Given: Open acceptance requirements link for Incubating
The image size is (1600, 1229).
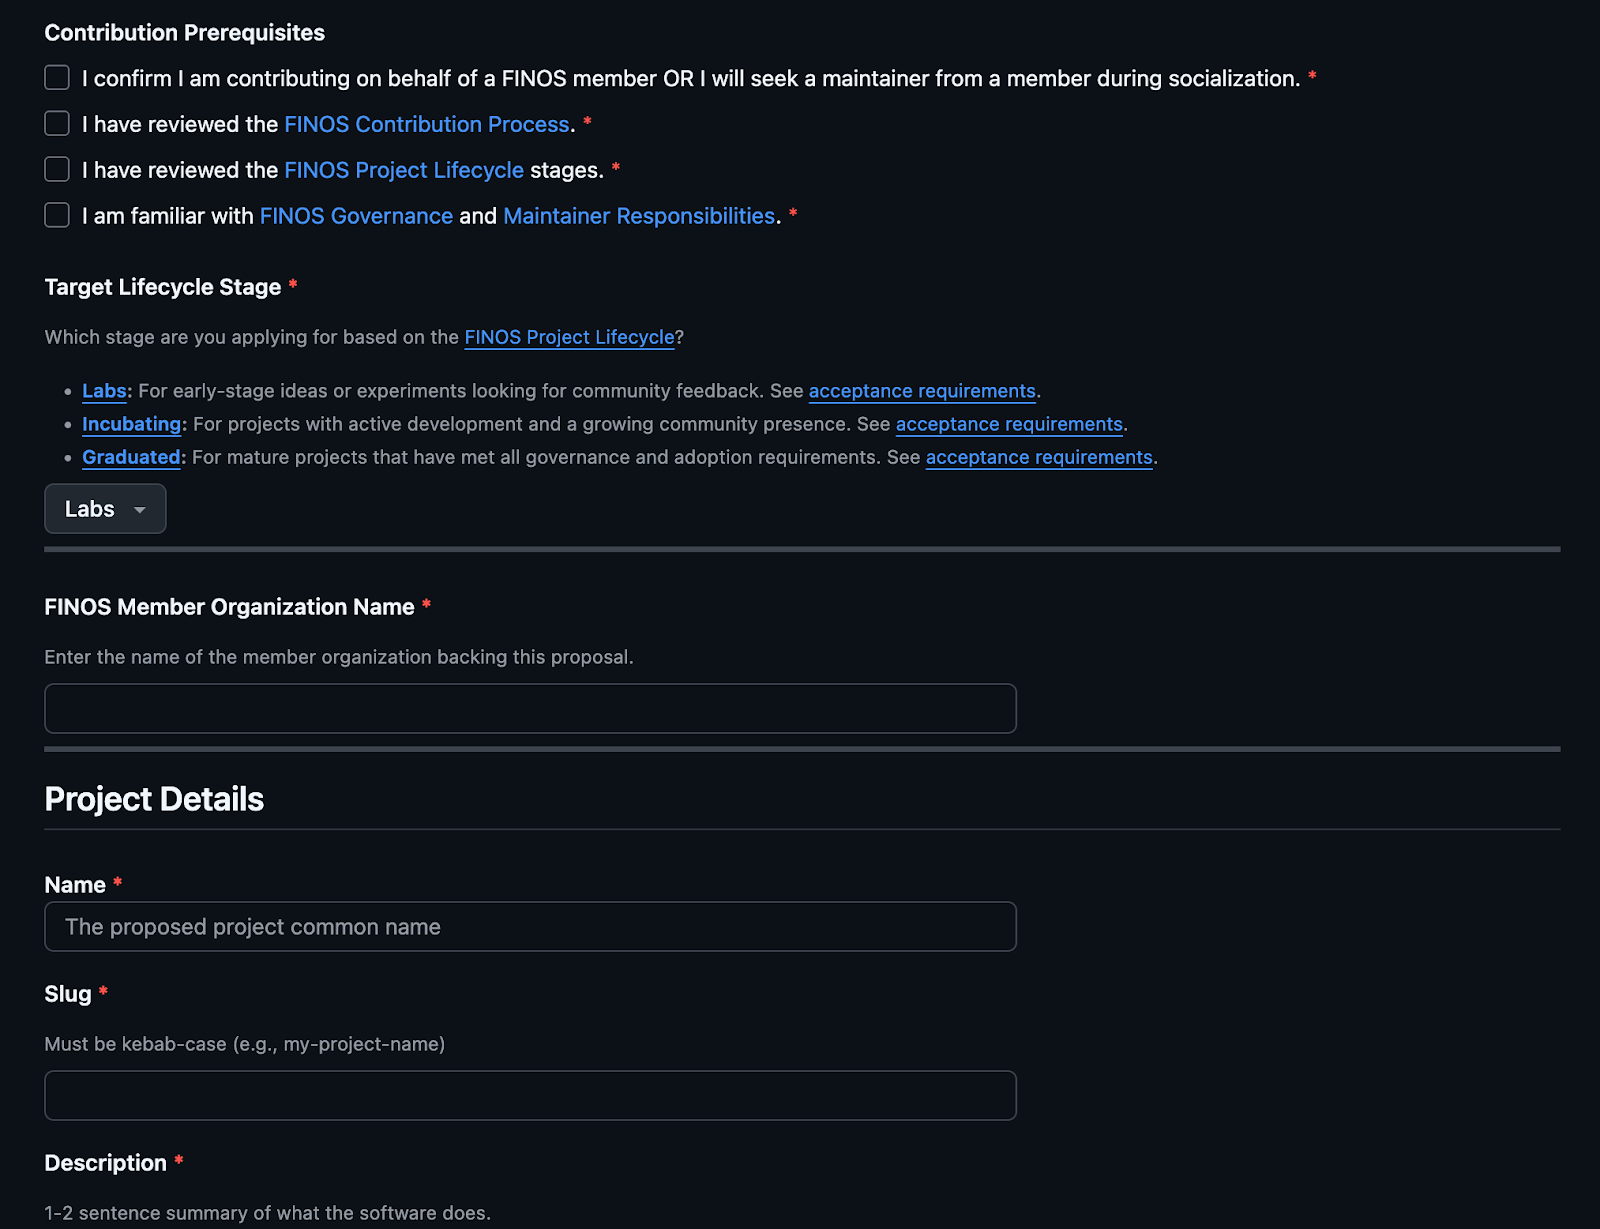Looking at the screenshot, I should 1009,424.
